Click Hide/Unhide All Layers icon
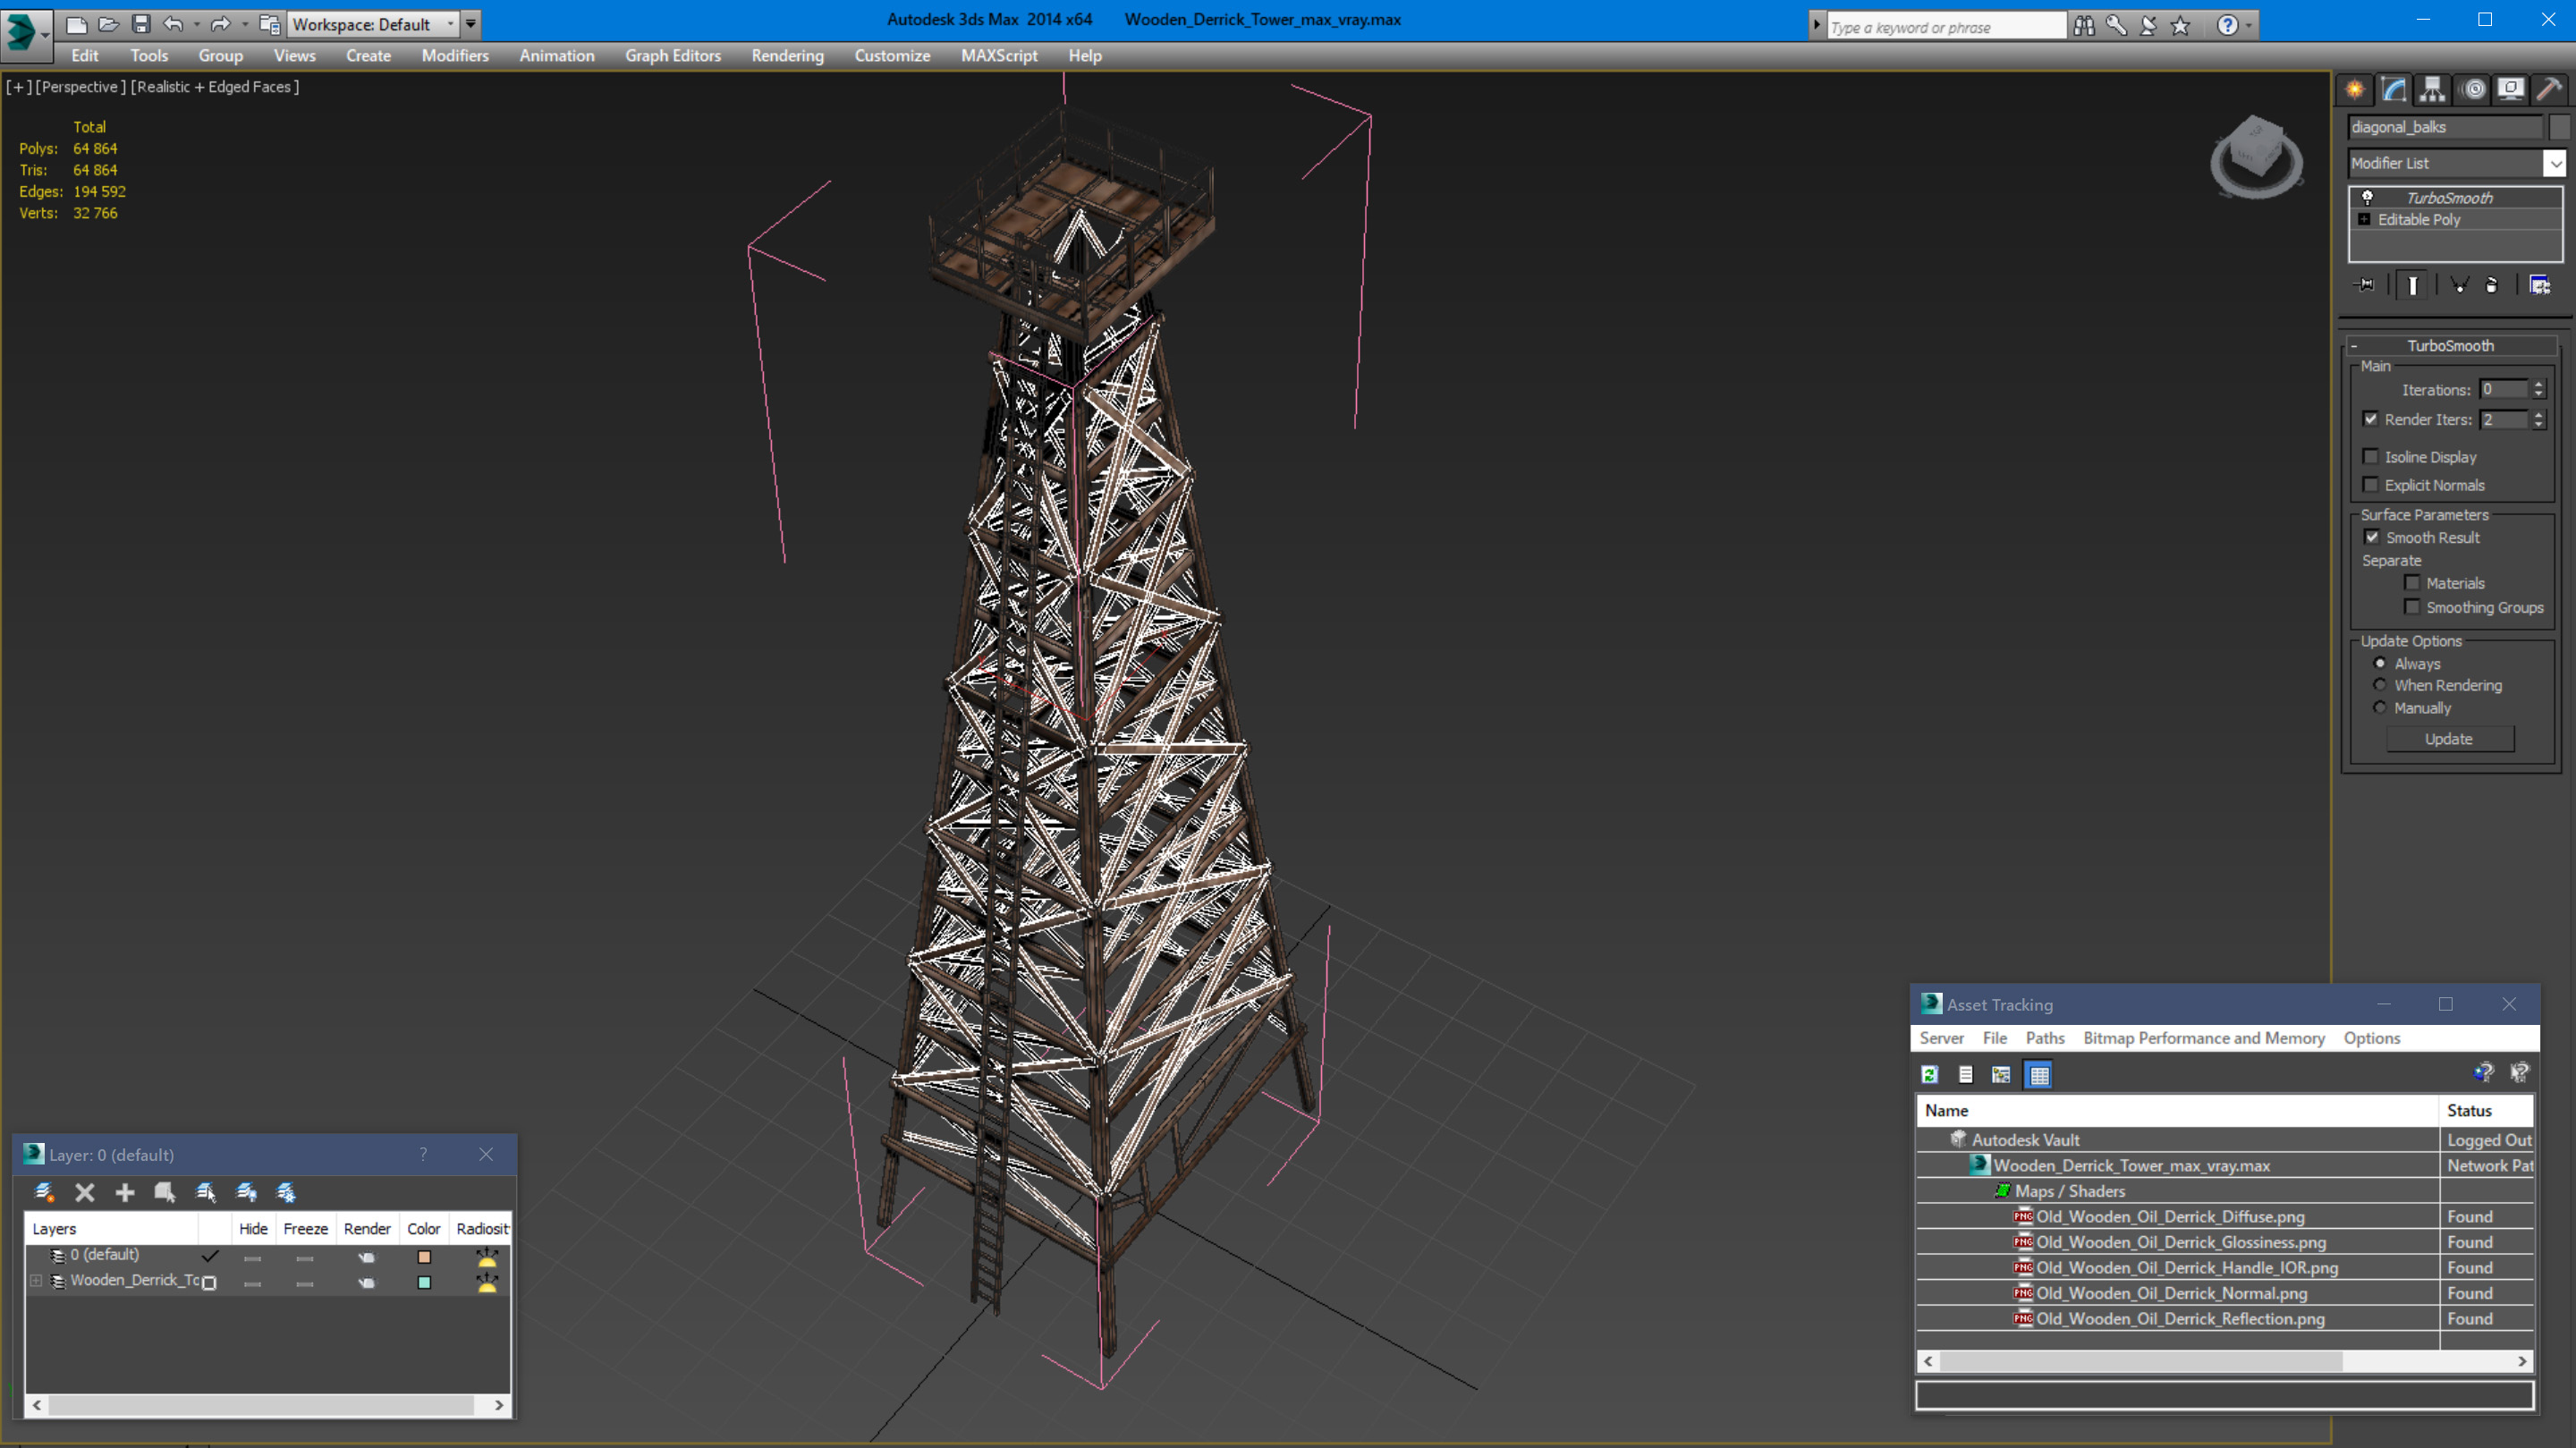The image size is (2576, 1448). pyautogui.click(x=246, y=1192)
